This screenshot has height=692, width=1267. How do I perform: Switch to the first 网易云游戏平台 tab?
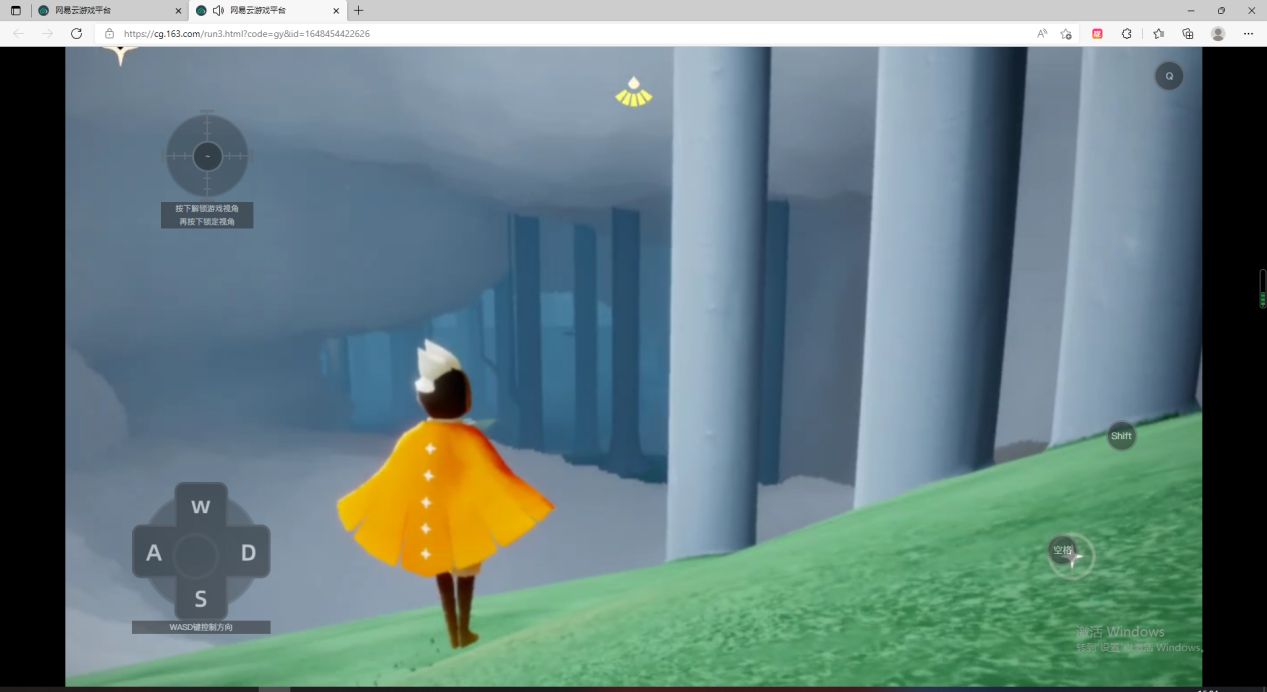point(108,10)
